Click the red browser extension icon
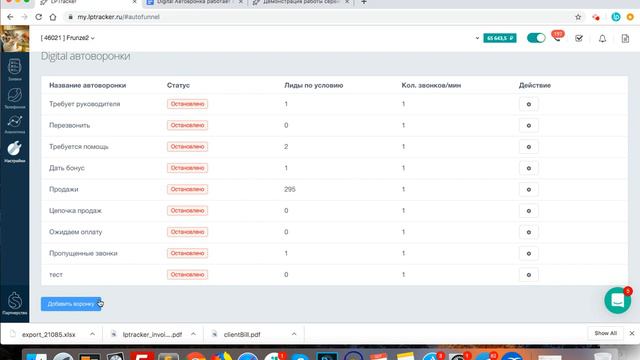 pyautogui.click(x=596, y=17)
